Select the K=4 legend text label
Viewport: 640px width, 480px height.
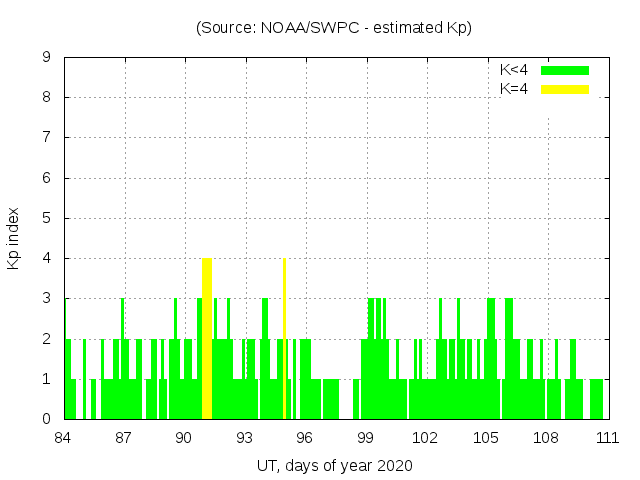pos(514,89)
